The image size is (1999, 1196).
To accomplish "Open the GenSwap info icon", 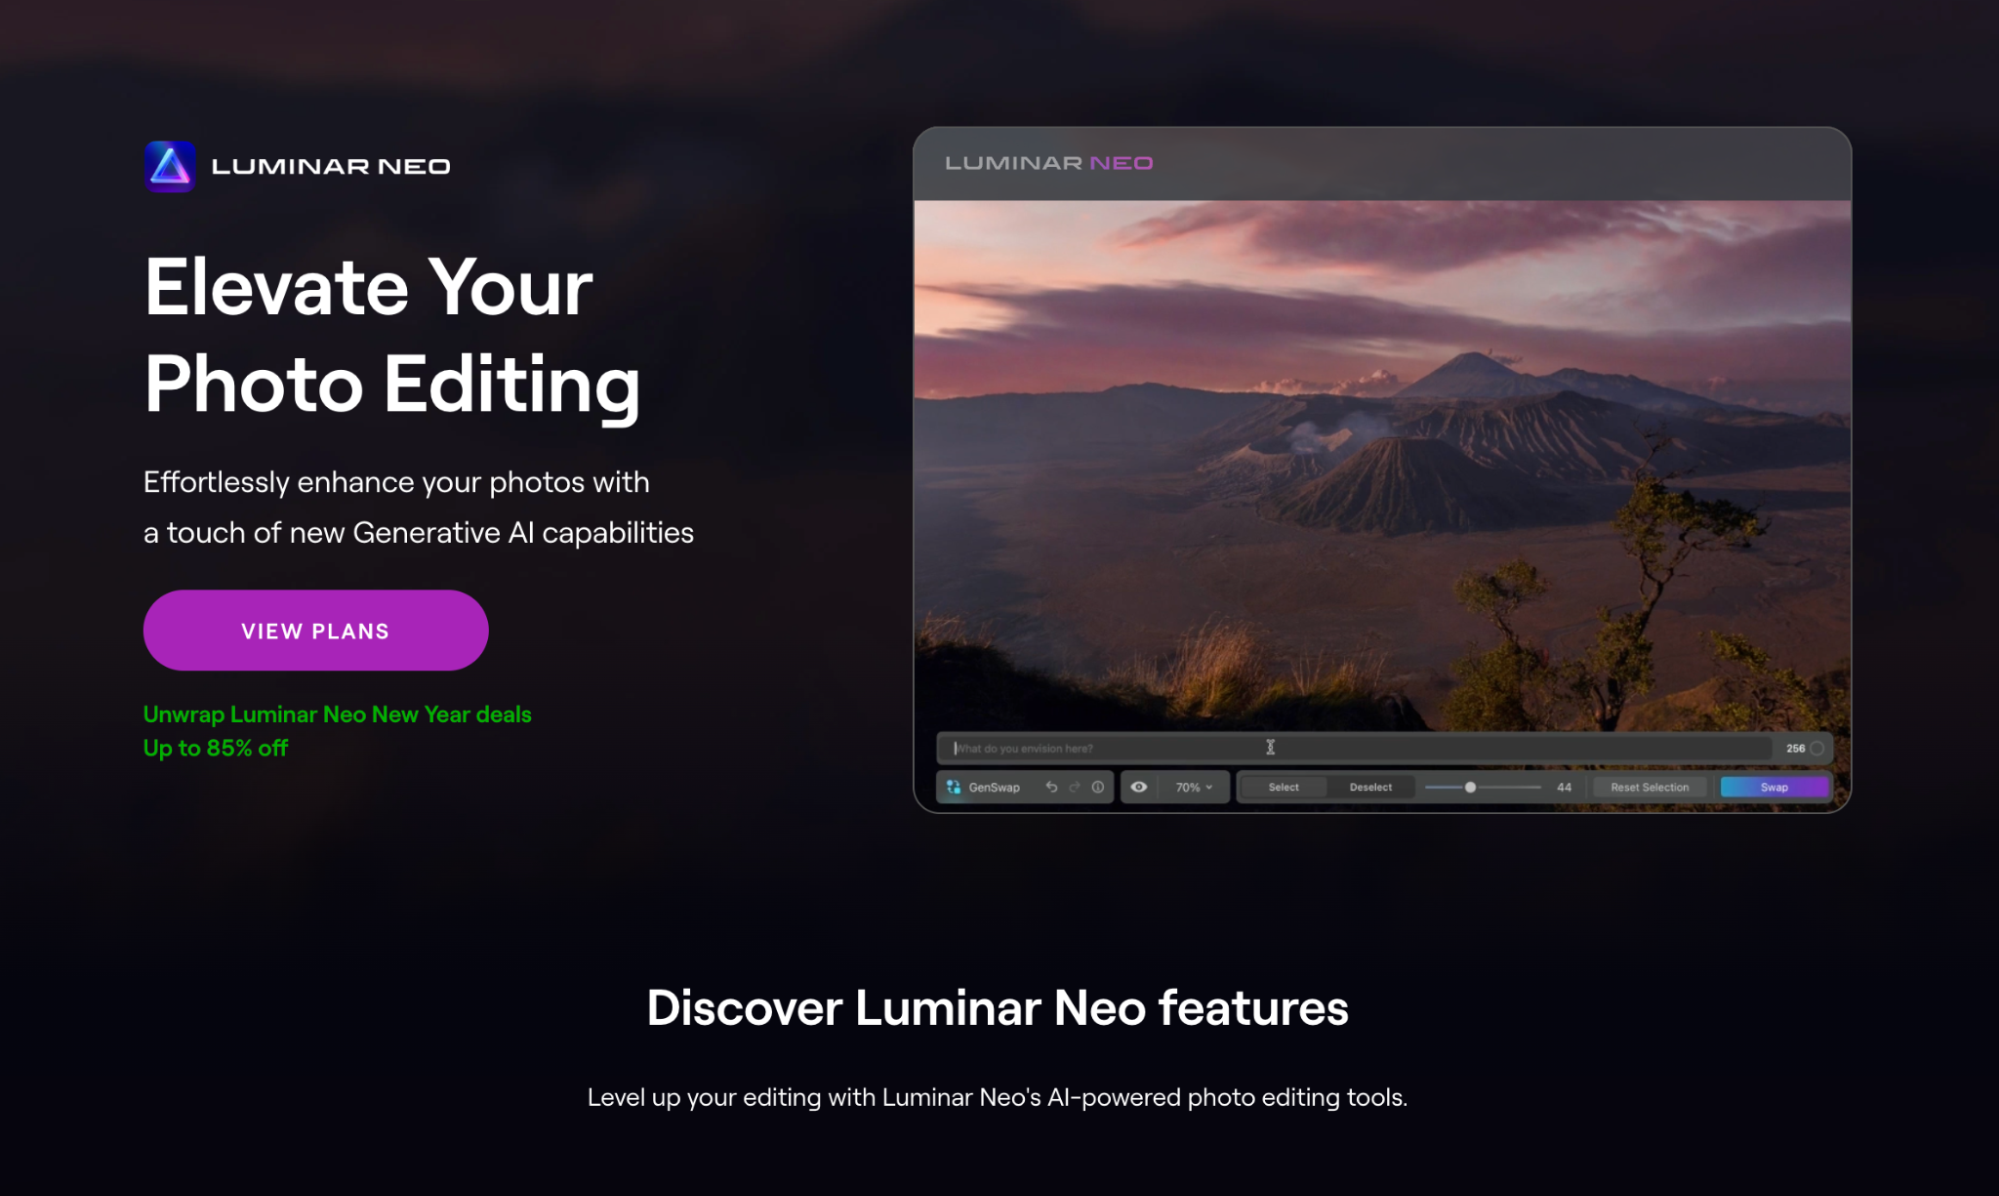I will tap(1098, 787).
